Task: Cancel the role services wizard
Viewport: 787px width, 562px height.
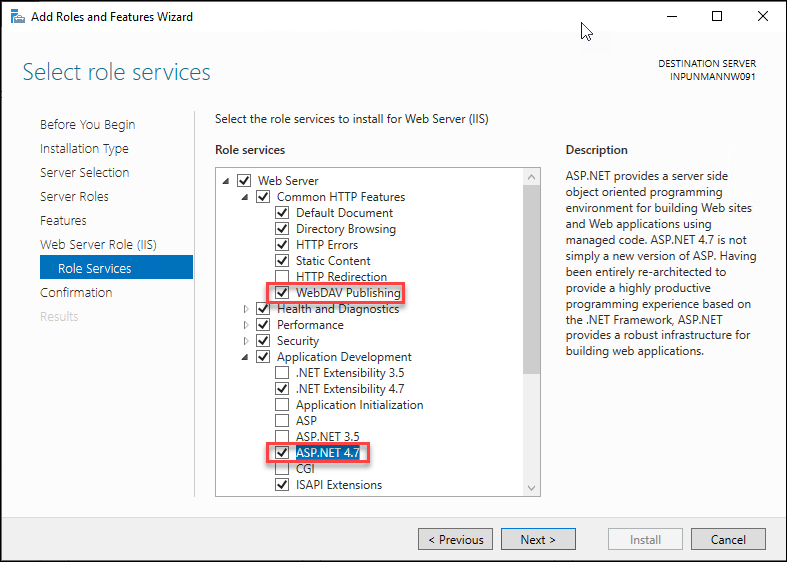Action: coord(728,540)
